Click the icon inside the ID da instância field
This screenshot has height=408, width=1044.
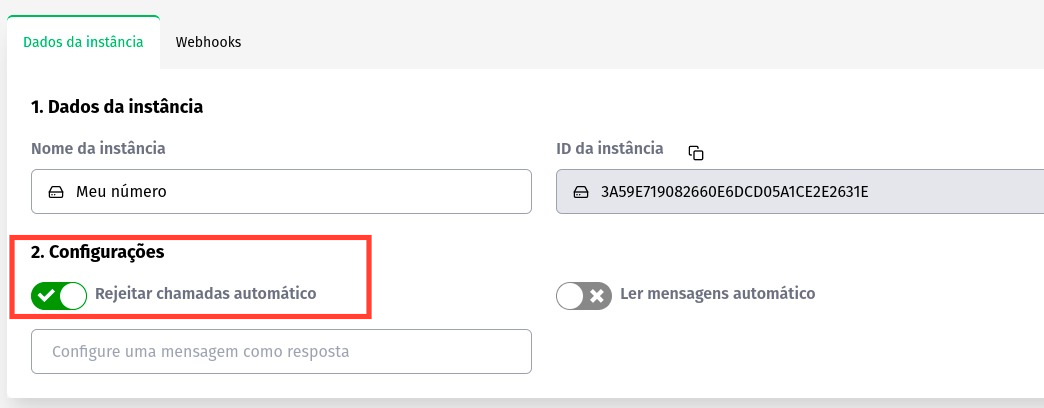coord(581,191)
